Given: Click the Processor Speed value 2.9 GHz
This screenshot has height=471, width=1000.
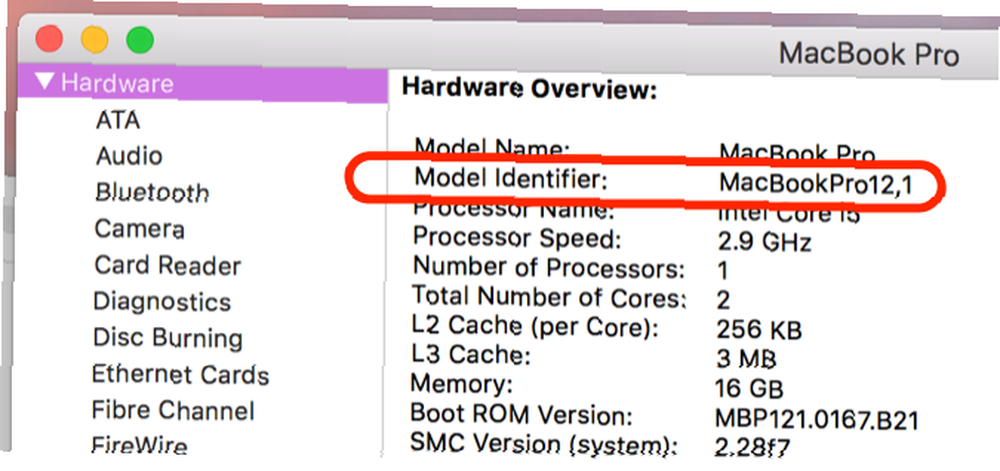Looking at the screenshot, I should [764, 242].
